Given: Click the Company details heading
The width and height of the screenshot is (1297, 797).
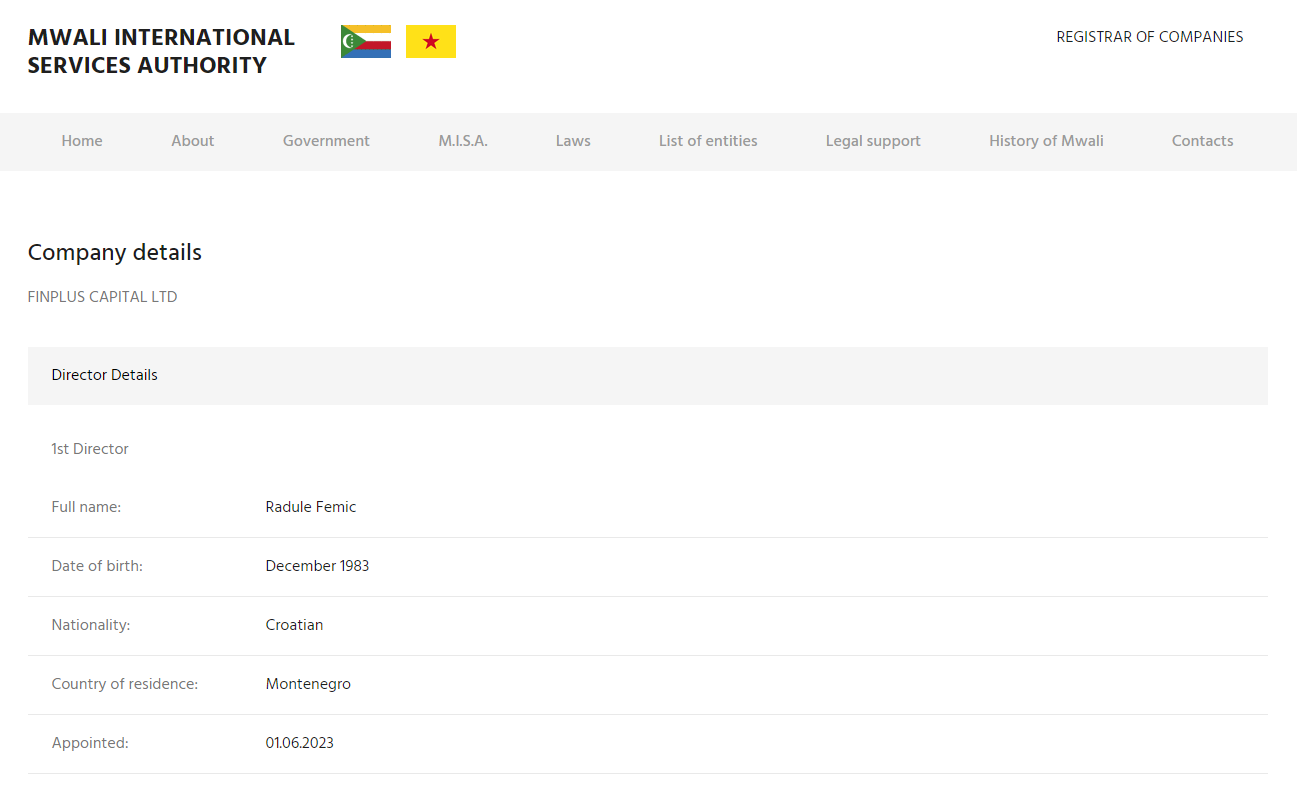Looking at the screenshot, I should pos(115,253).
